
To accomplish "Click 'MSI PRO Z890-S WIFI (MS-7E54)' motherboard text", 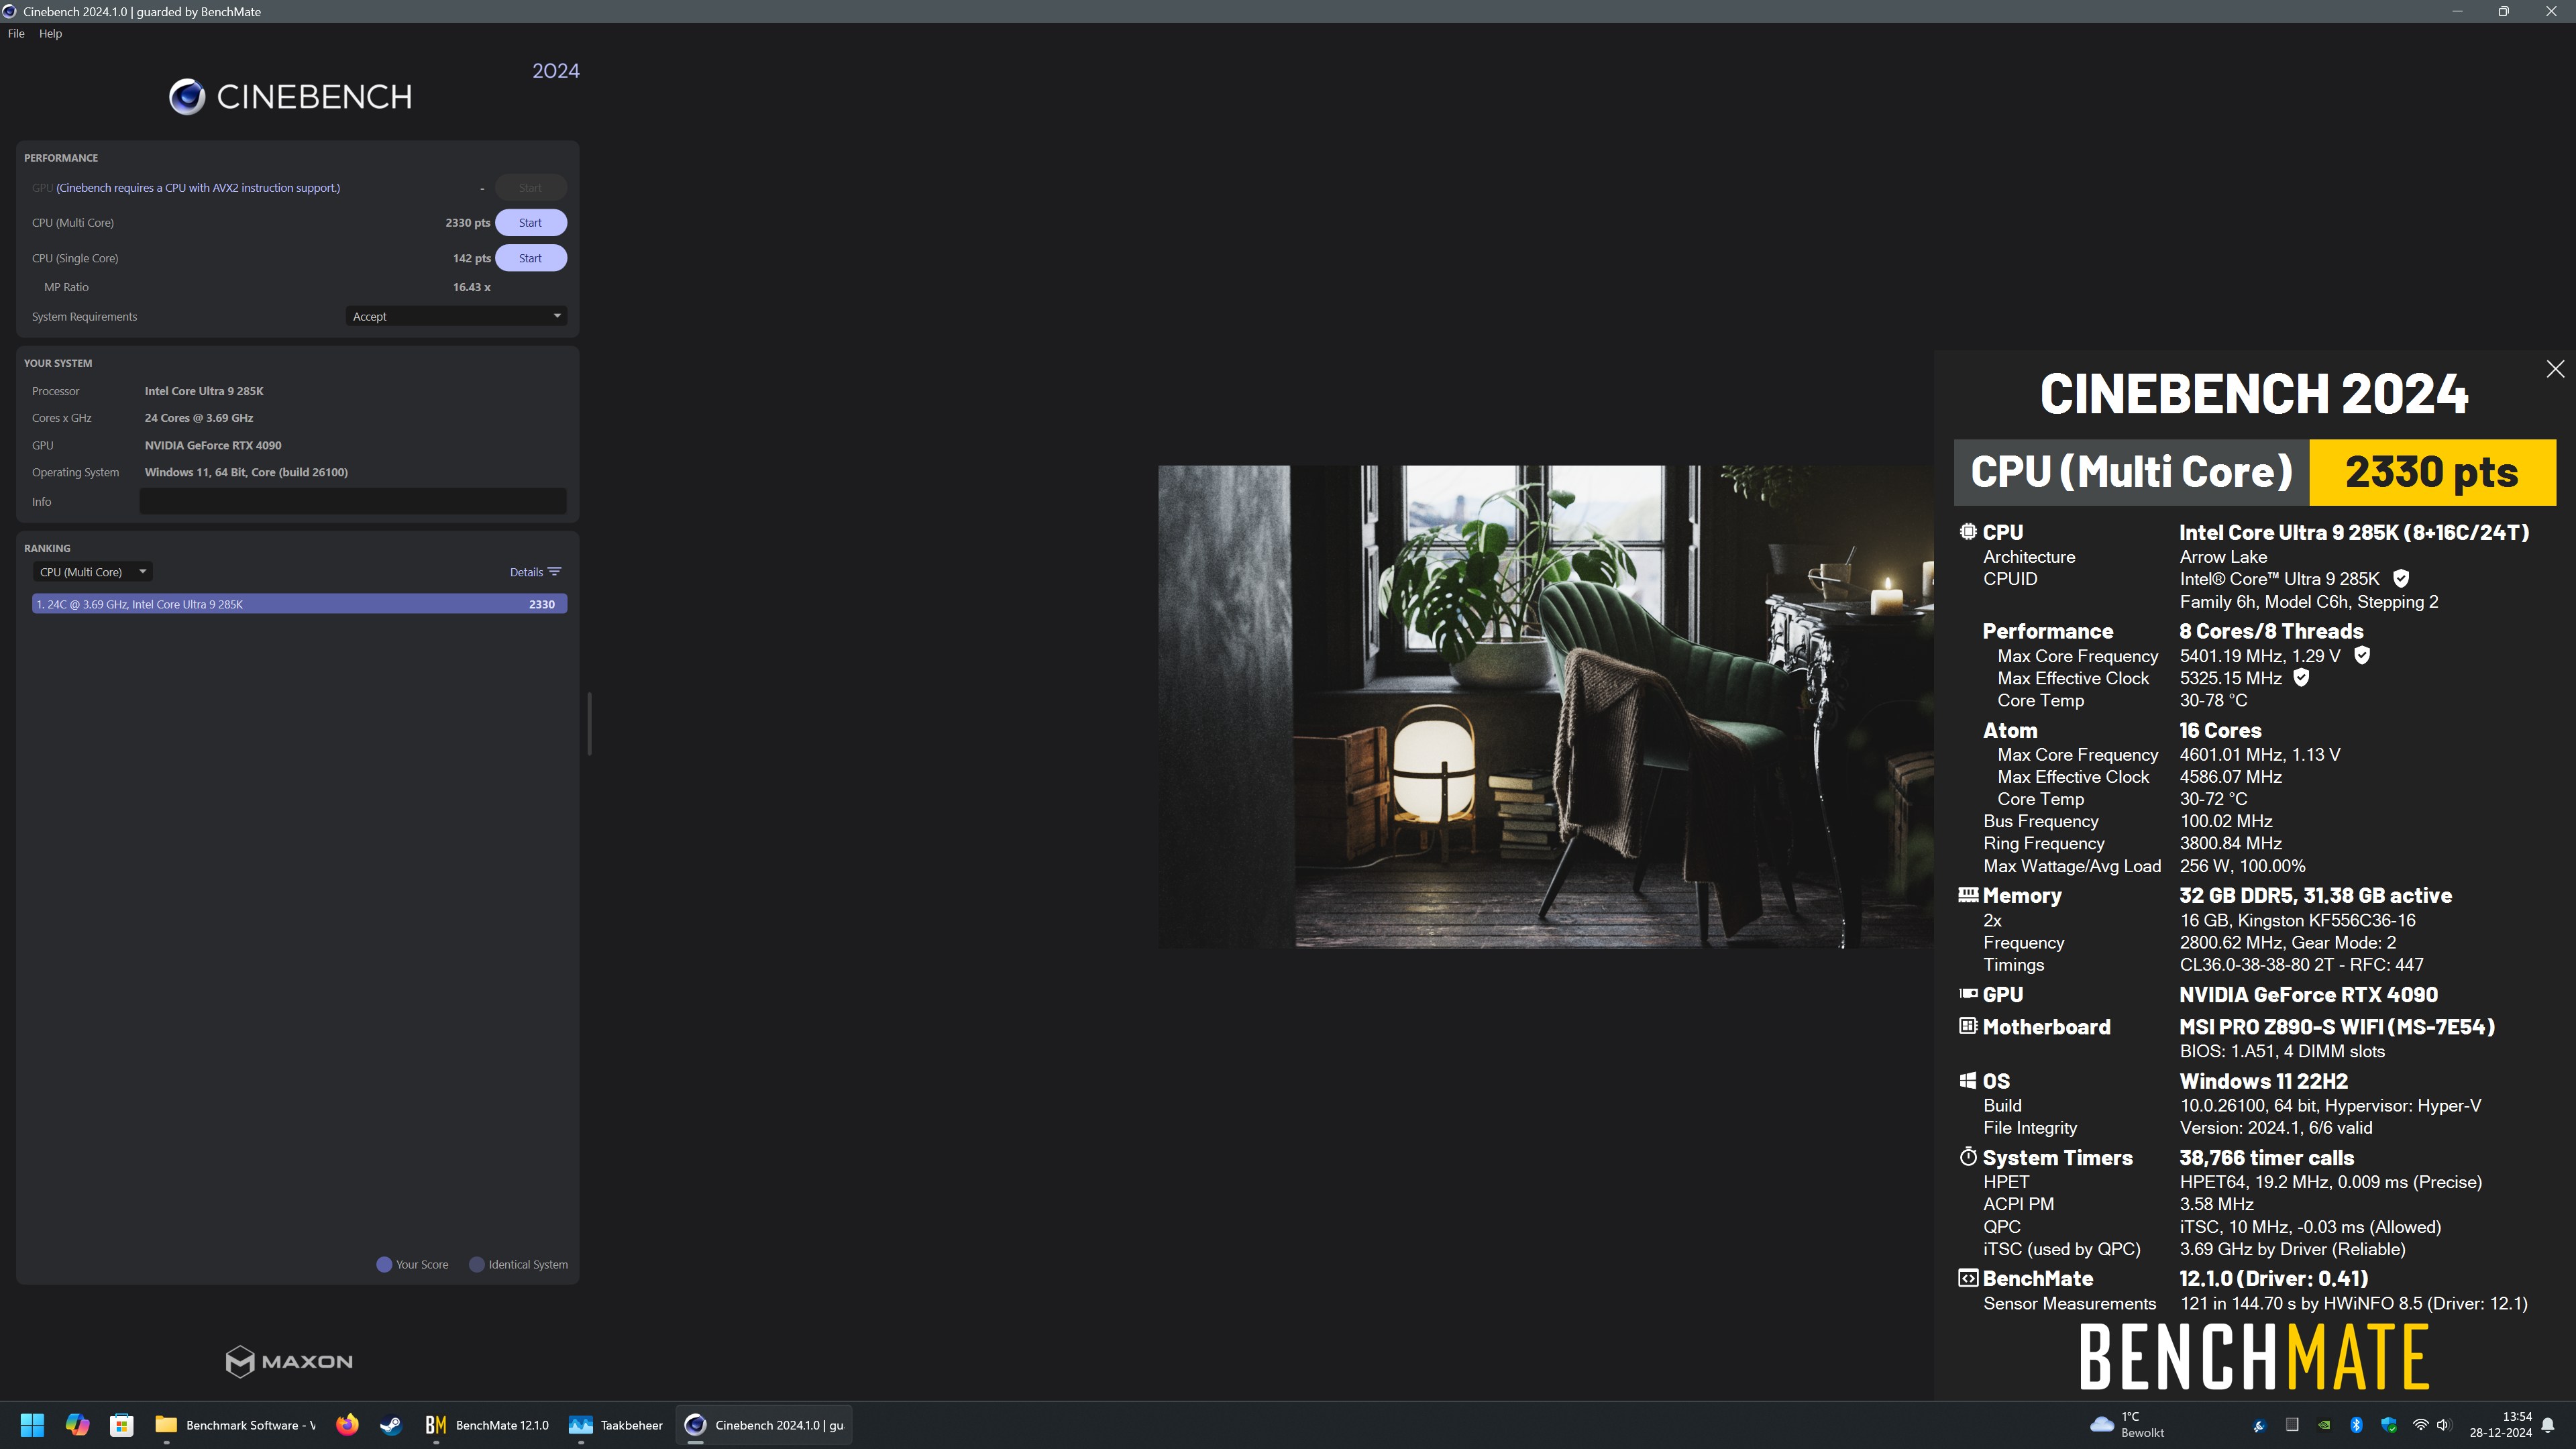I will coord(2337,1027).
